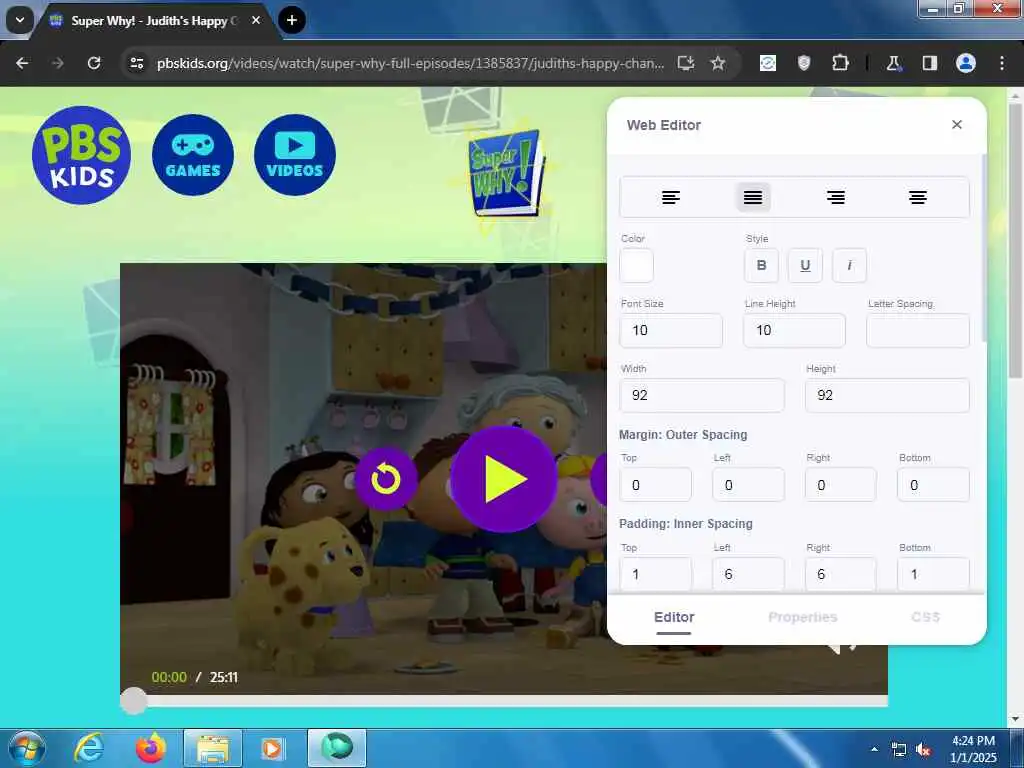
Task: Open Chrome Labs flask icon
Action: [893, 63]
